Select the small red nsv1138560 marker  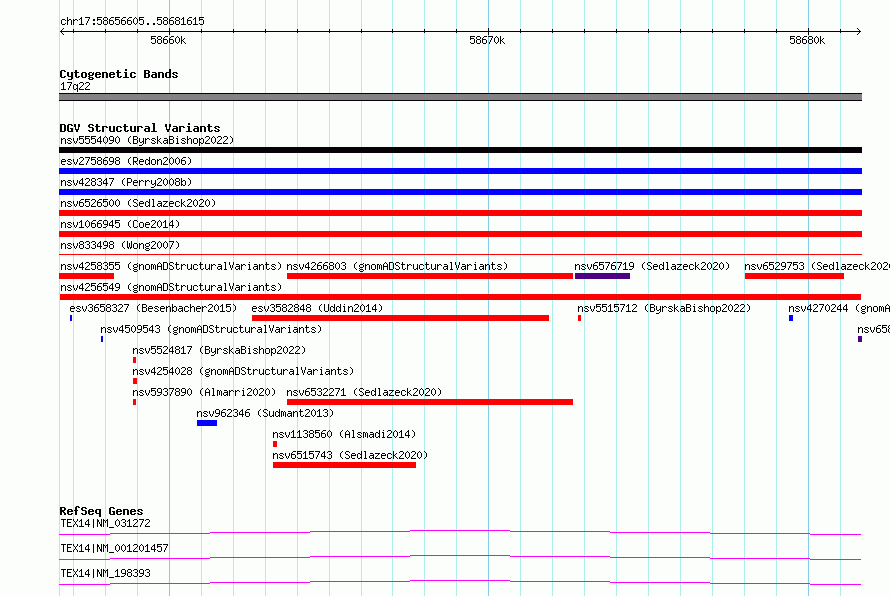[275, 444]
